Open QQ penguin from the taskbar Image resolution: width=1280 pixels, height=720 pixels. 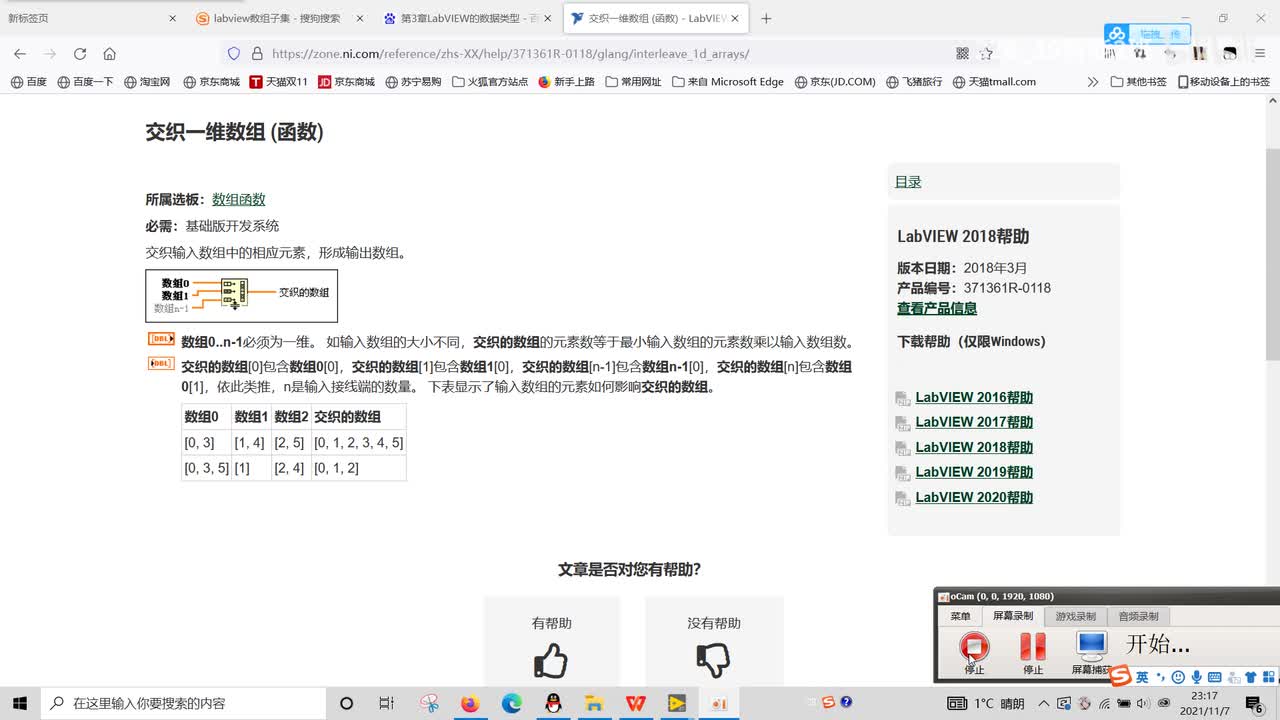(x=553, y=703)
